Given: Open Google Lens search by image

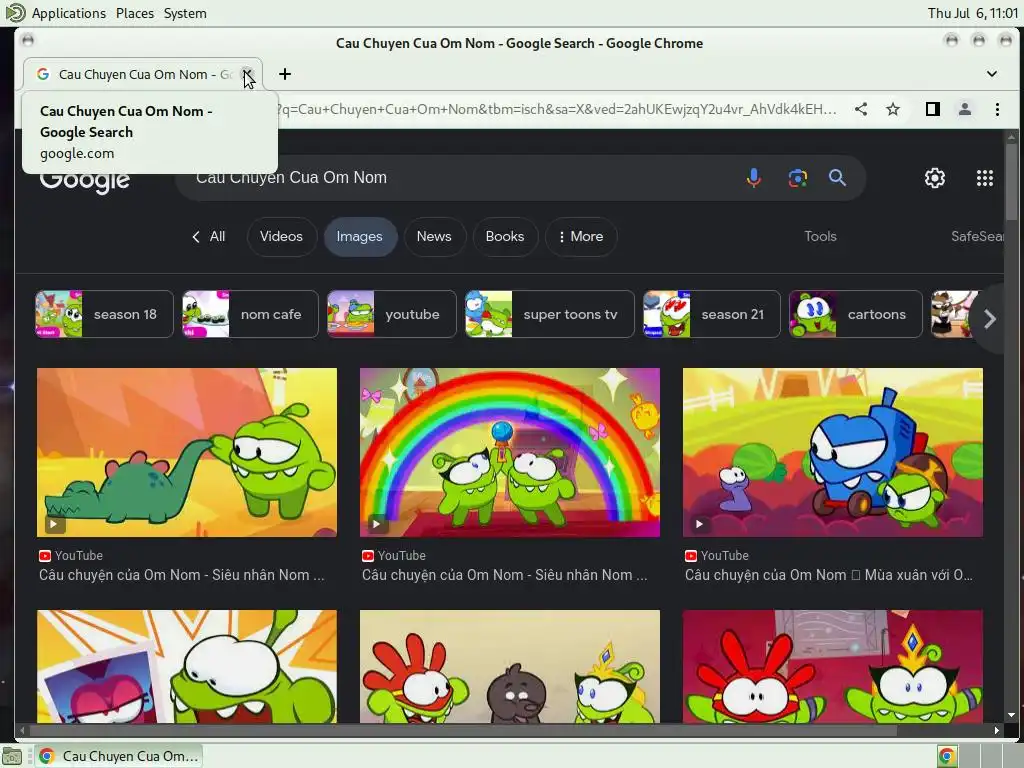Looking at the screenshot, I should pos(797,178).
